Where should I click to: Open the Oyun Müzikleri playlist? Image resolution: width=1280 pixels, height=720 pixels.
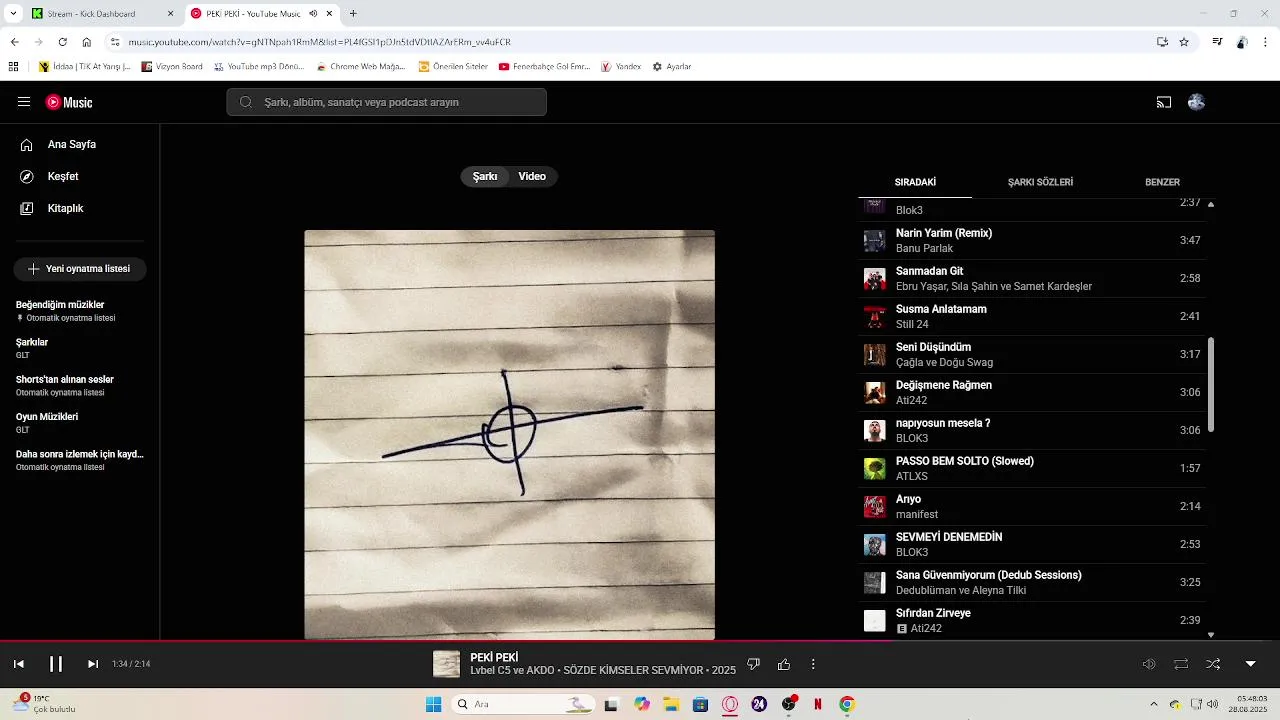click(80, 422)
